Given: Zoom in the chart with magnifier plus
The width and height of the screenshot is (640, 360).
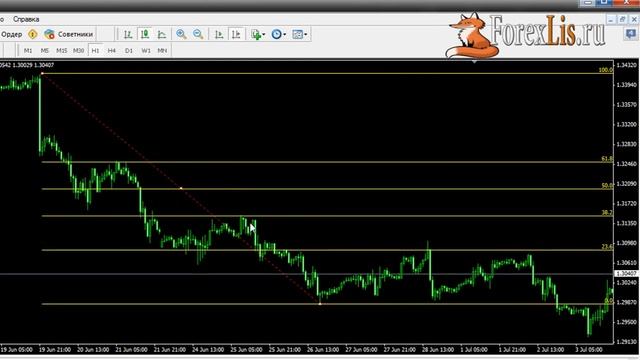Looking at the screenshot, I should coord(181,34).
